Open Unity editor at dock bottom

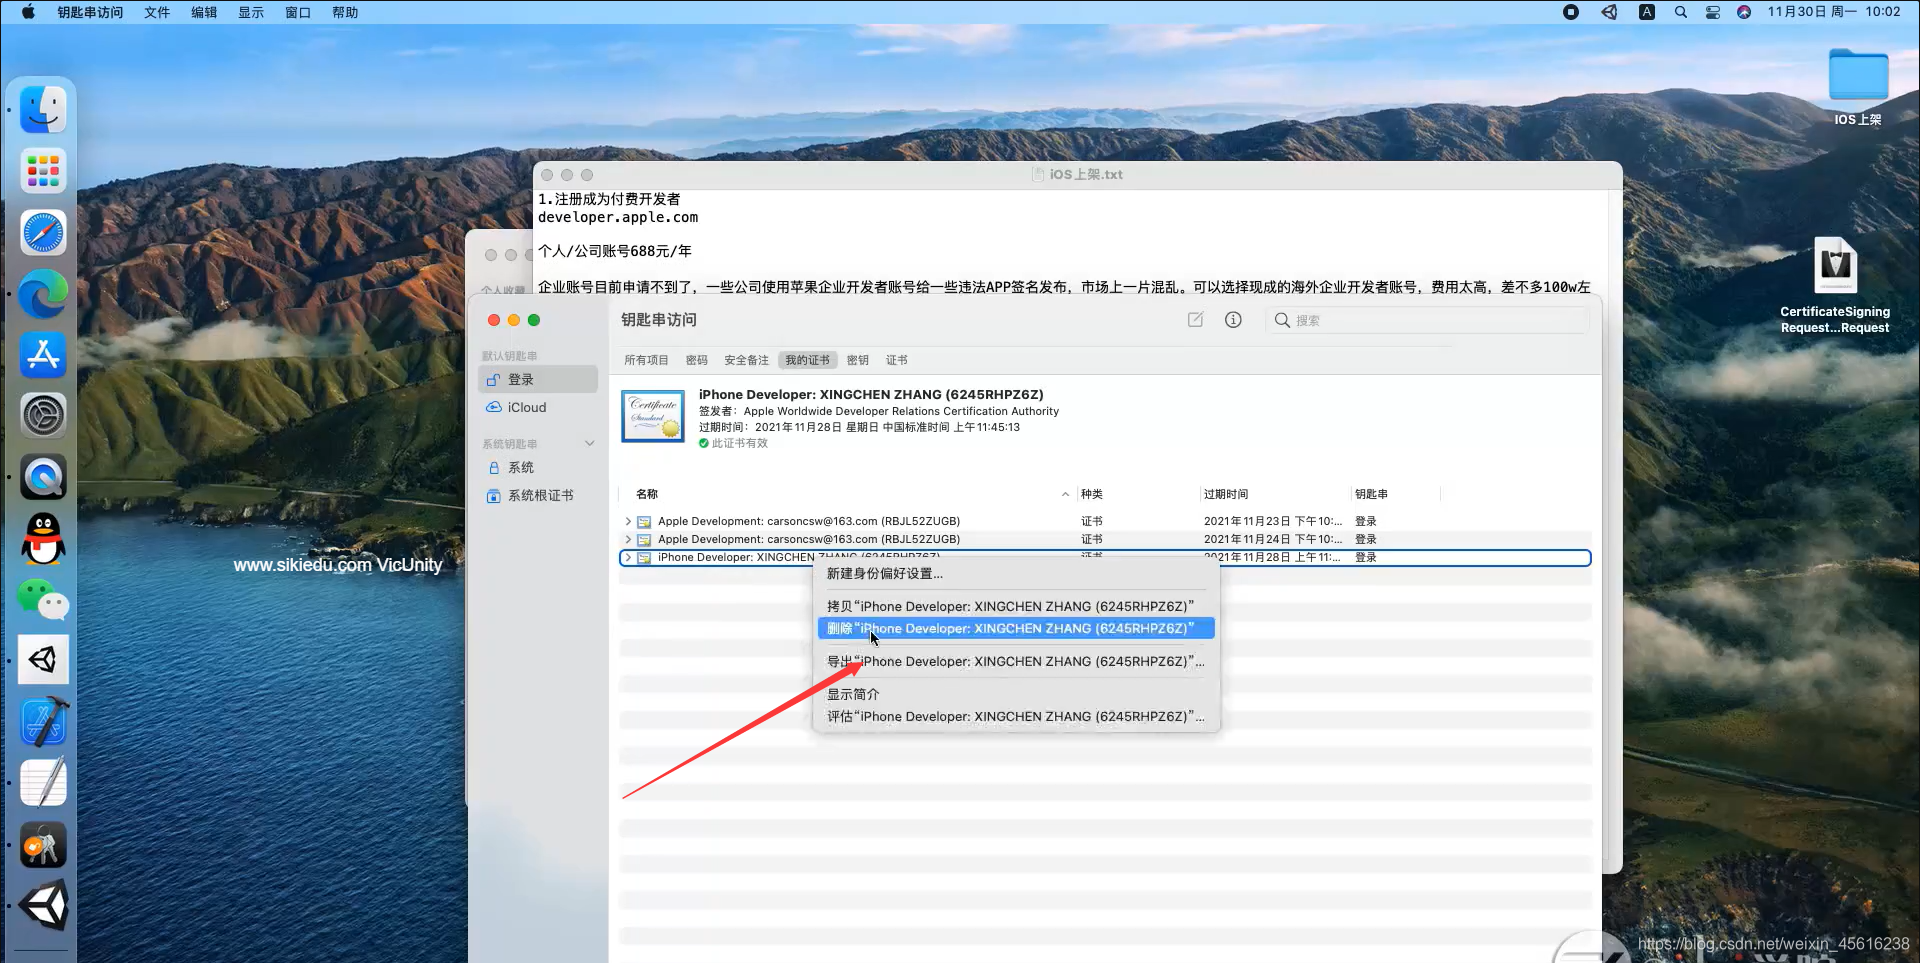[43, 906]
